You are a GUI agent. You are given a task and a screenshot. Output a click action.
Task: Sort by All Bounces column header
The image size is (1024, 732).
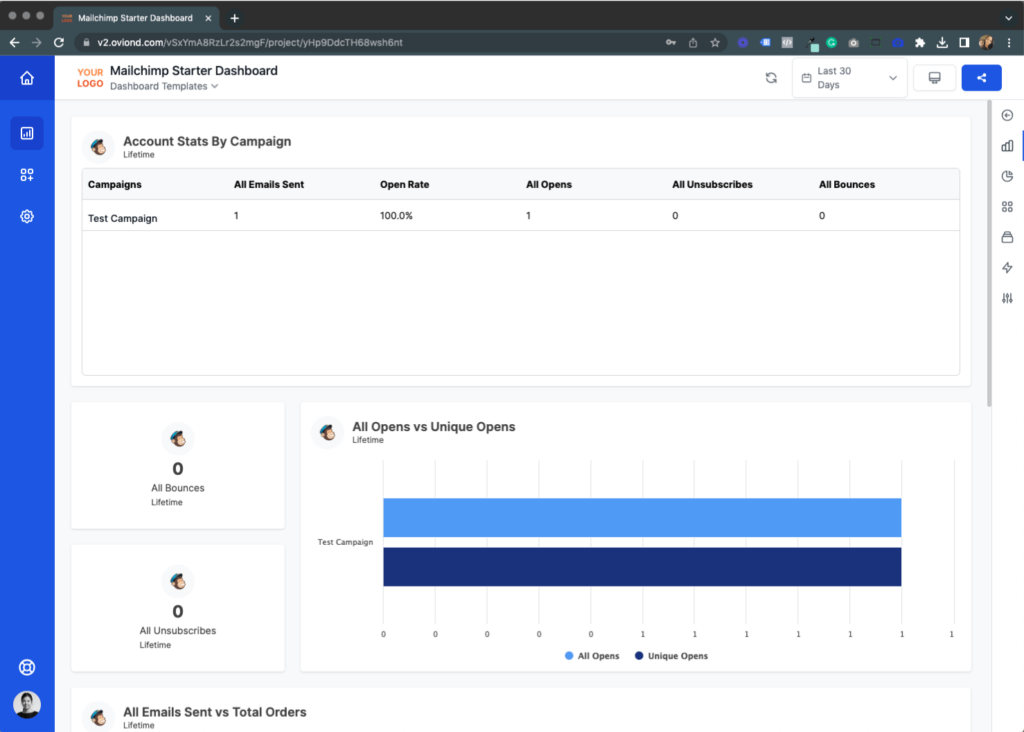pos(847,184)
